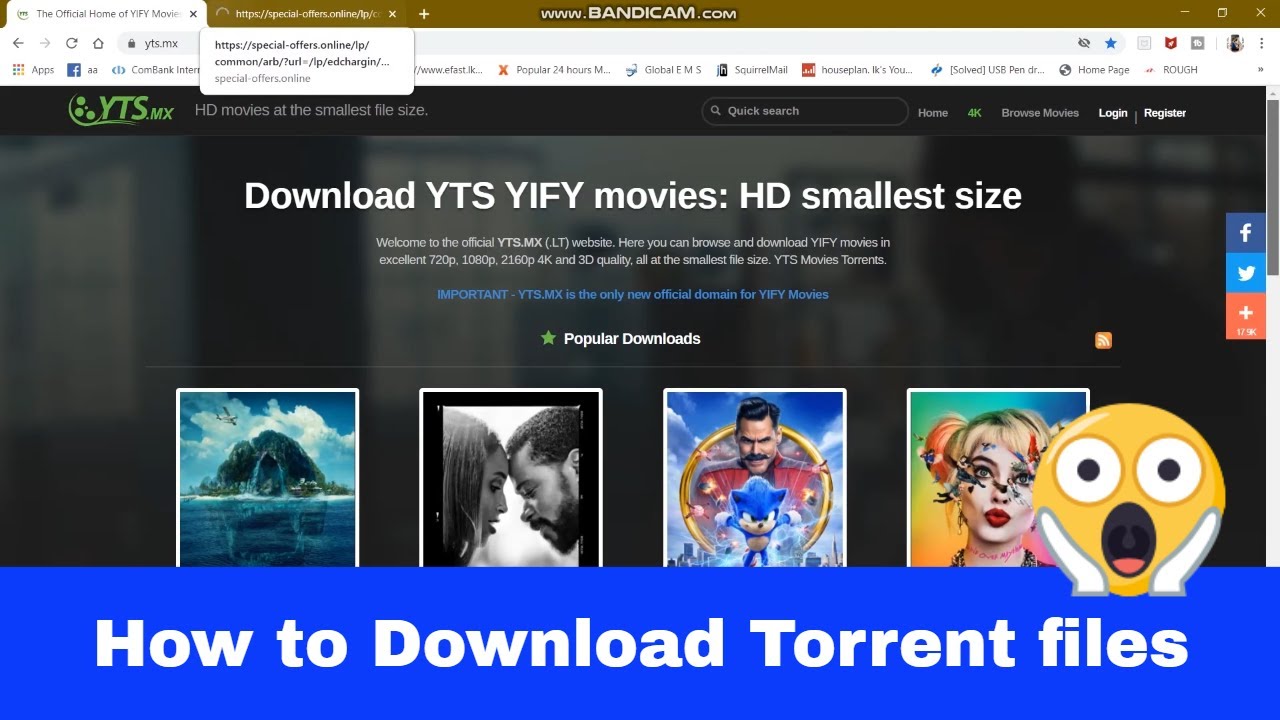The width and height of the screenshot is (1280, 720).
Task: Restore down the Chrome window
Action: (x=1222, y=13)
